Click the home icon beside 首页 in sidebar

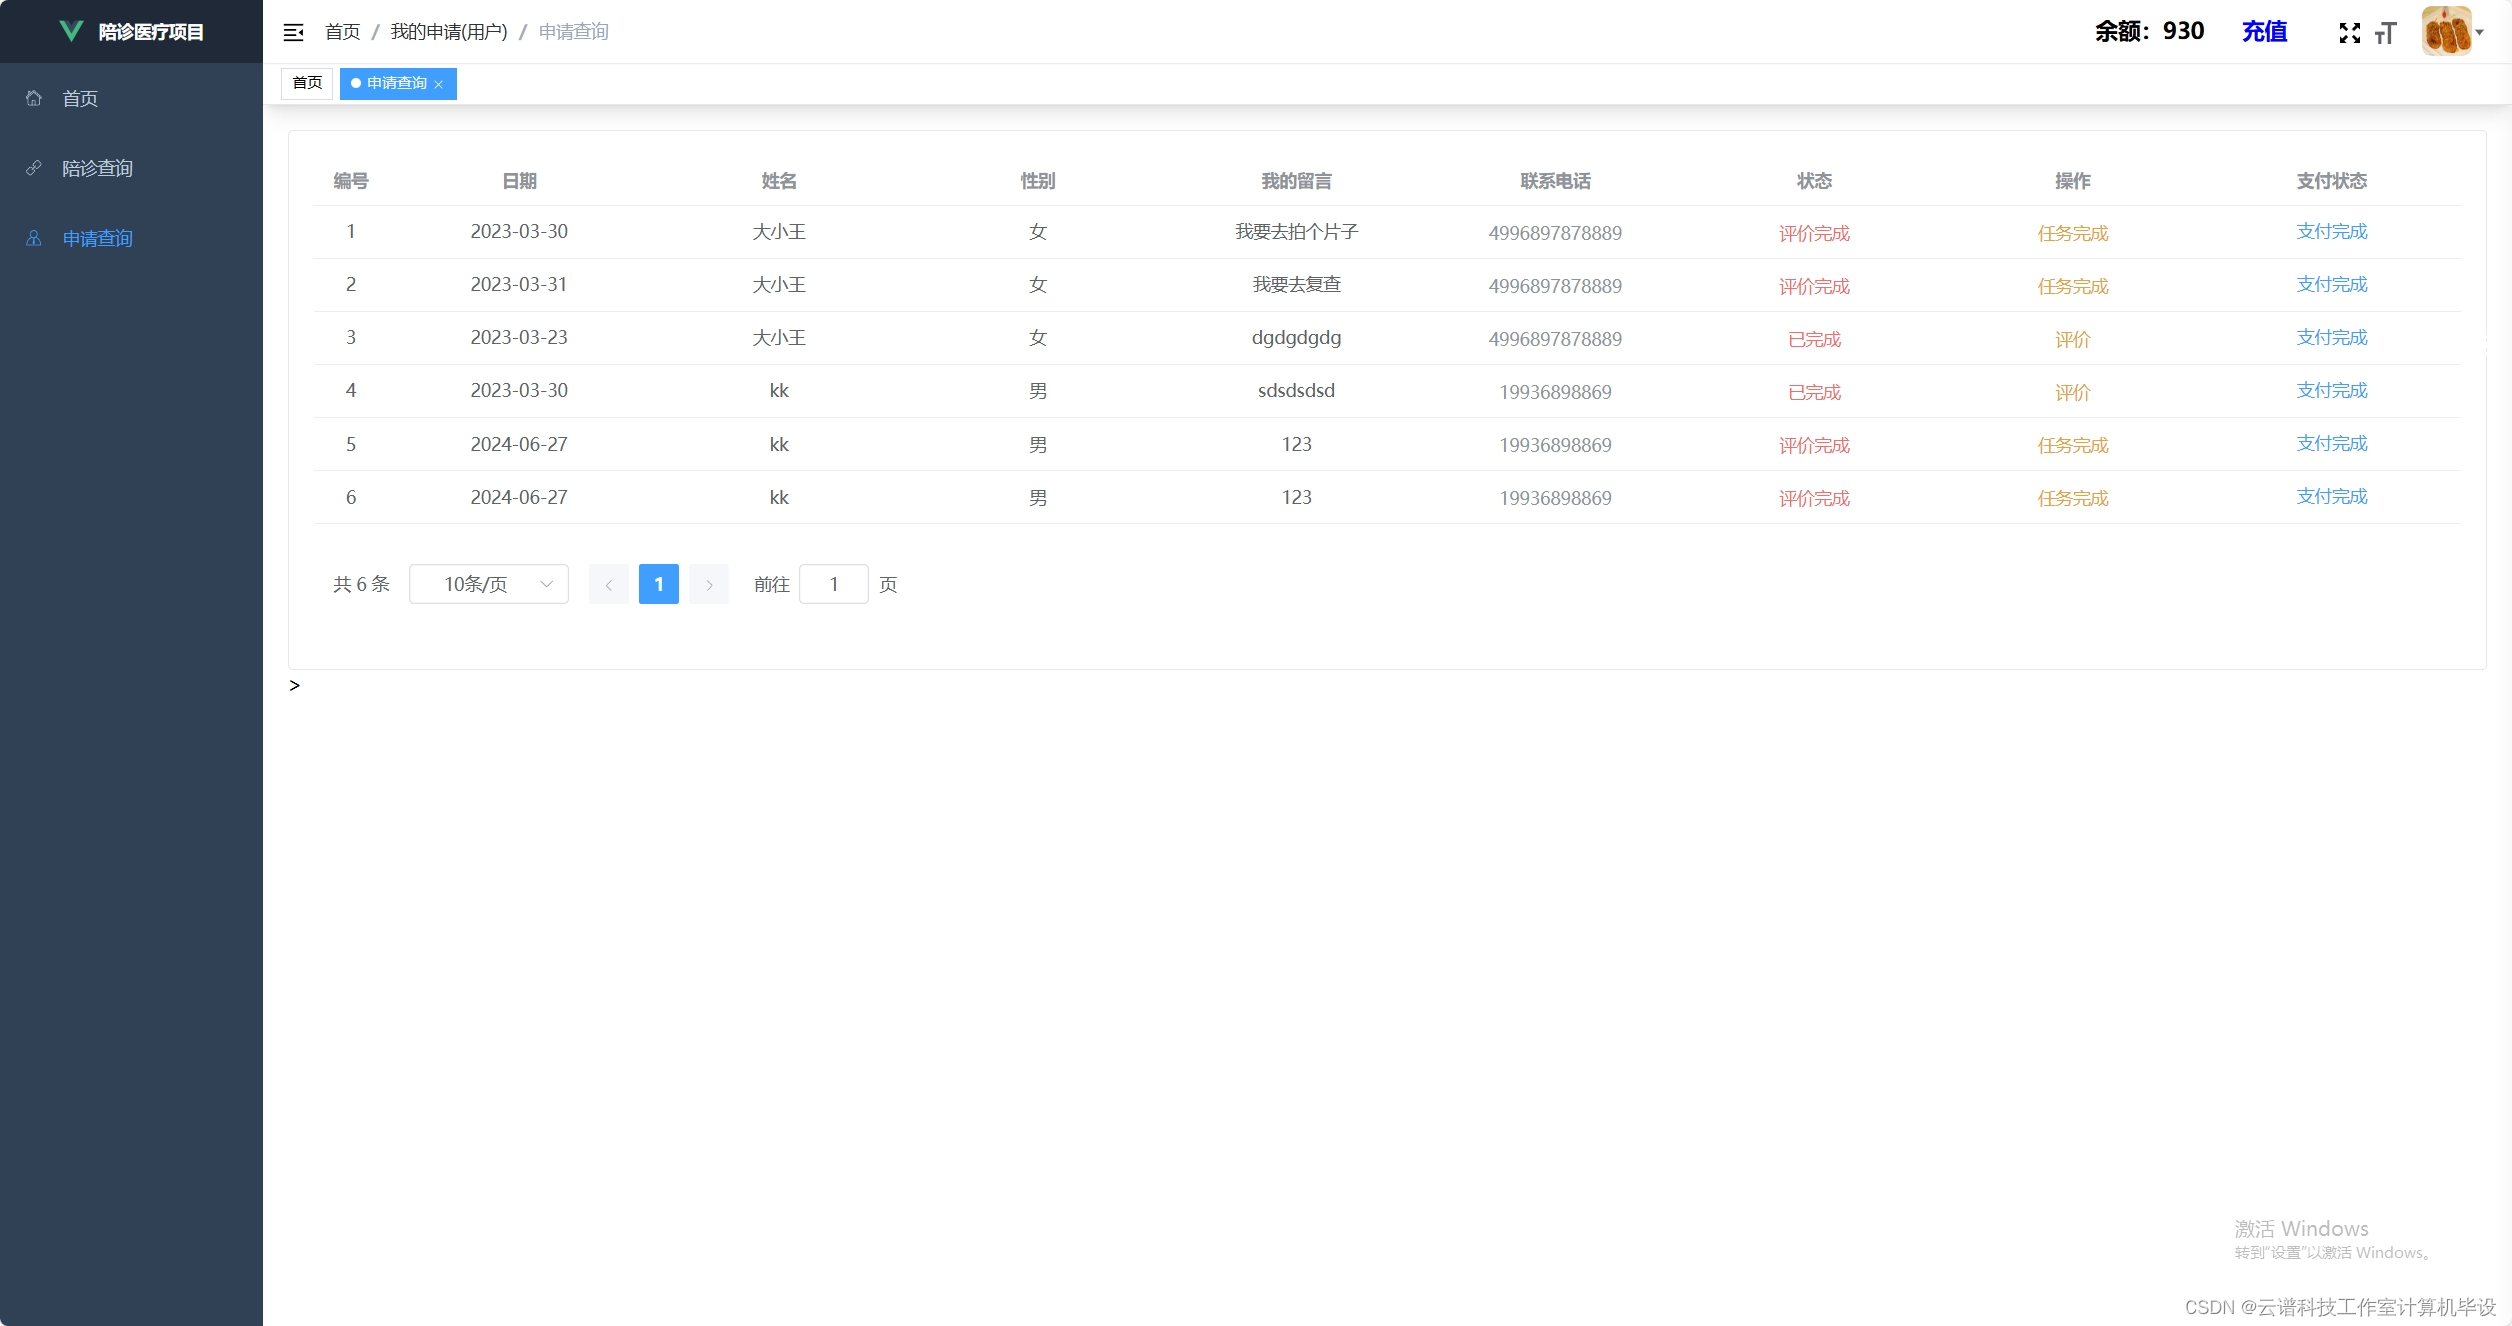click(34, 98)
